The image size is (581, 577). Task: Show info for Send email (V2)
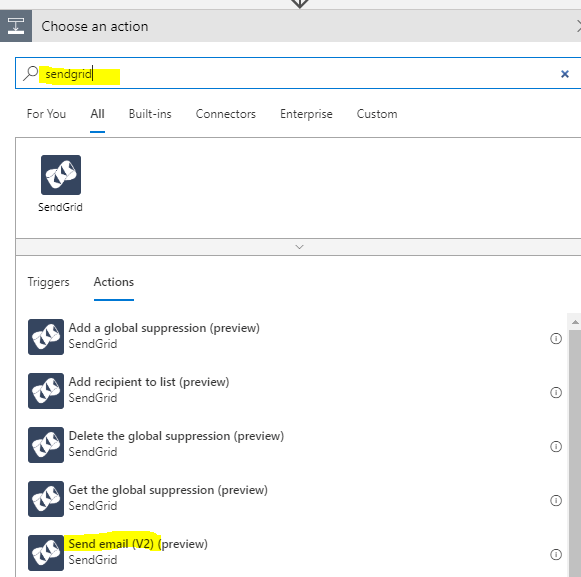coord(556,554)
